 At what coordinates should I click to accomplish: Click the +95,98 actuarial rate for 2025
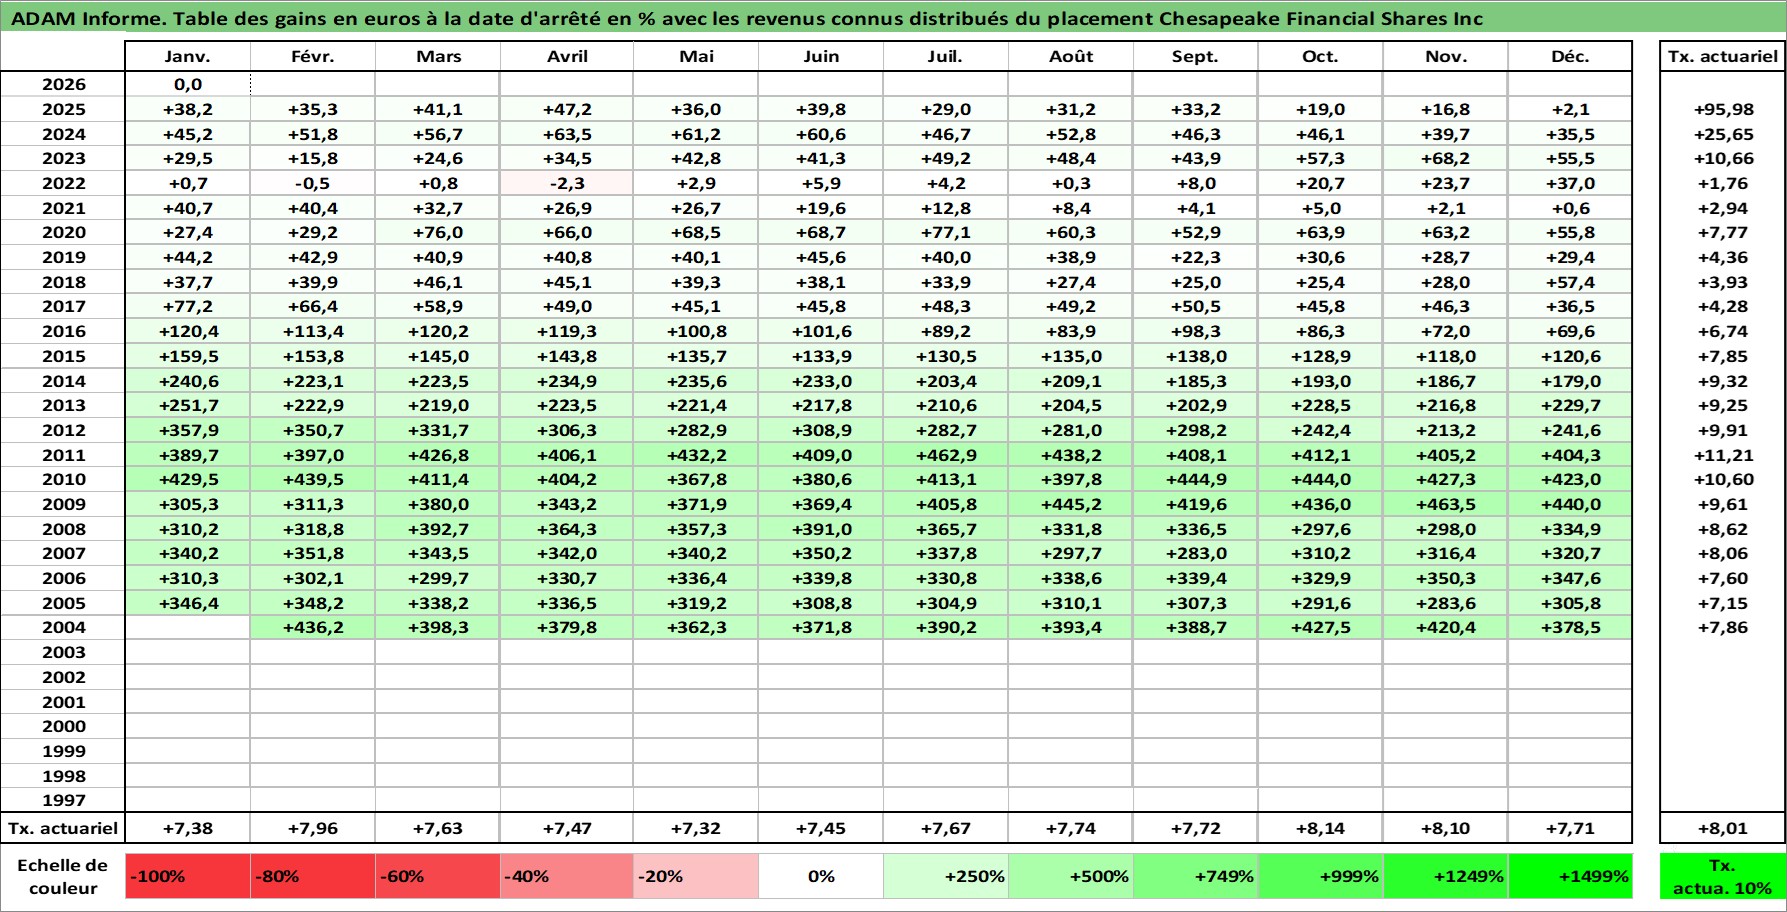tap(1723, 109)
